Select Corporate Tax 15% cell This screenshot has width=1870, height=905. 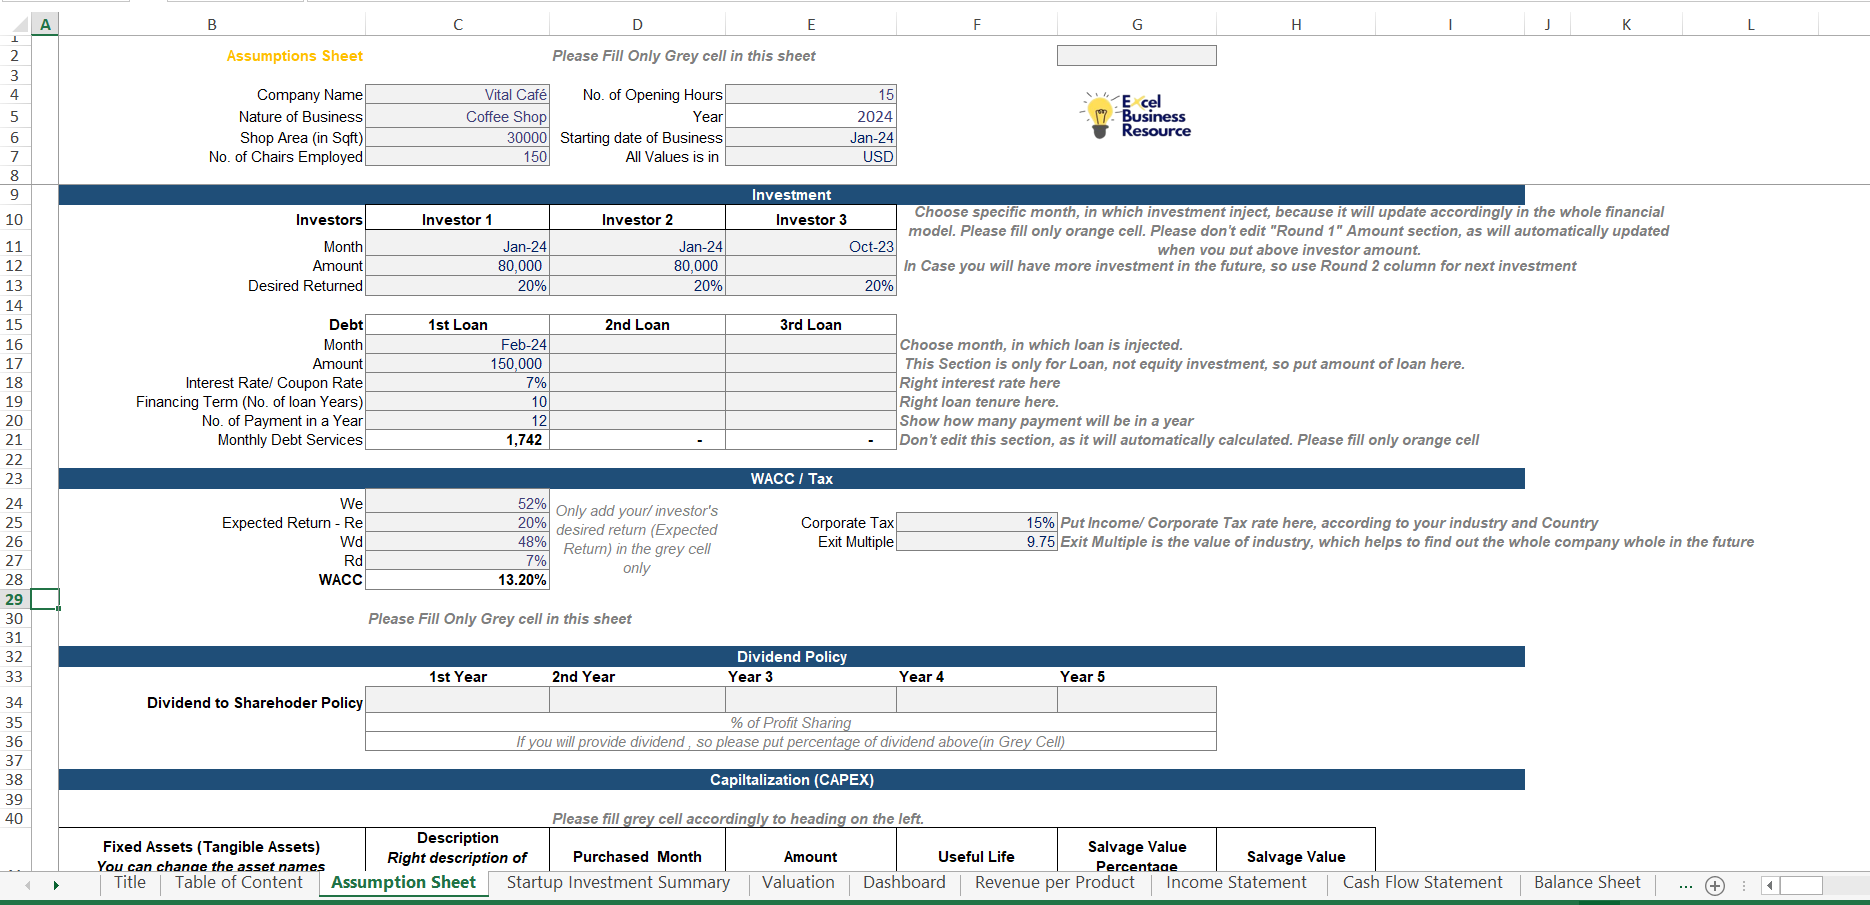(976, 523)
